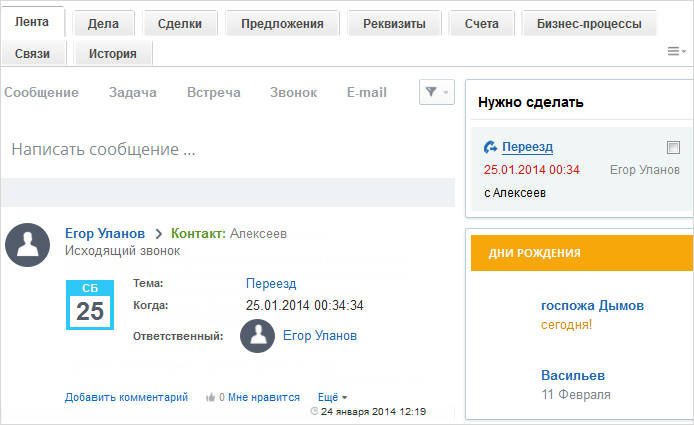
Task: Click the outgoing call icon next to Переезд
Action: click(490, 147)
